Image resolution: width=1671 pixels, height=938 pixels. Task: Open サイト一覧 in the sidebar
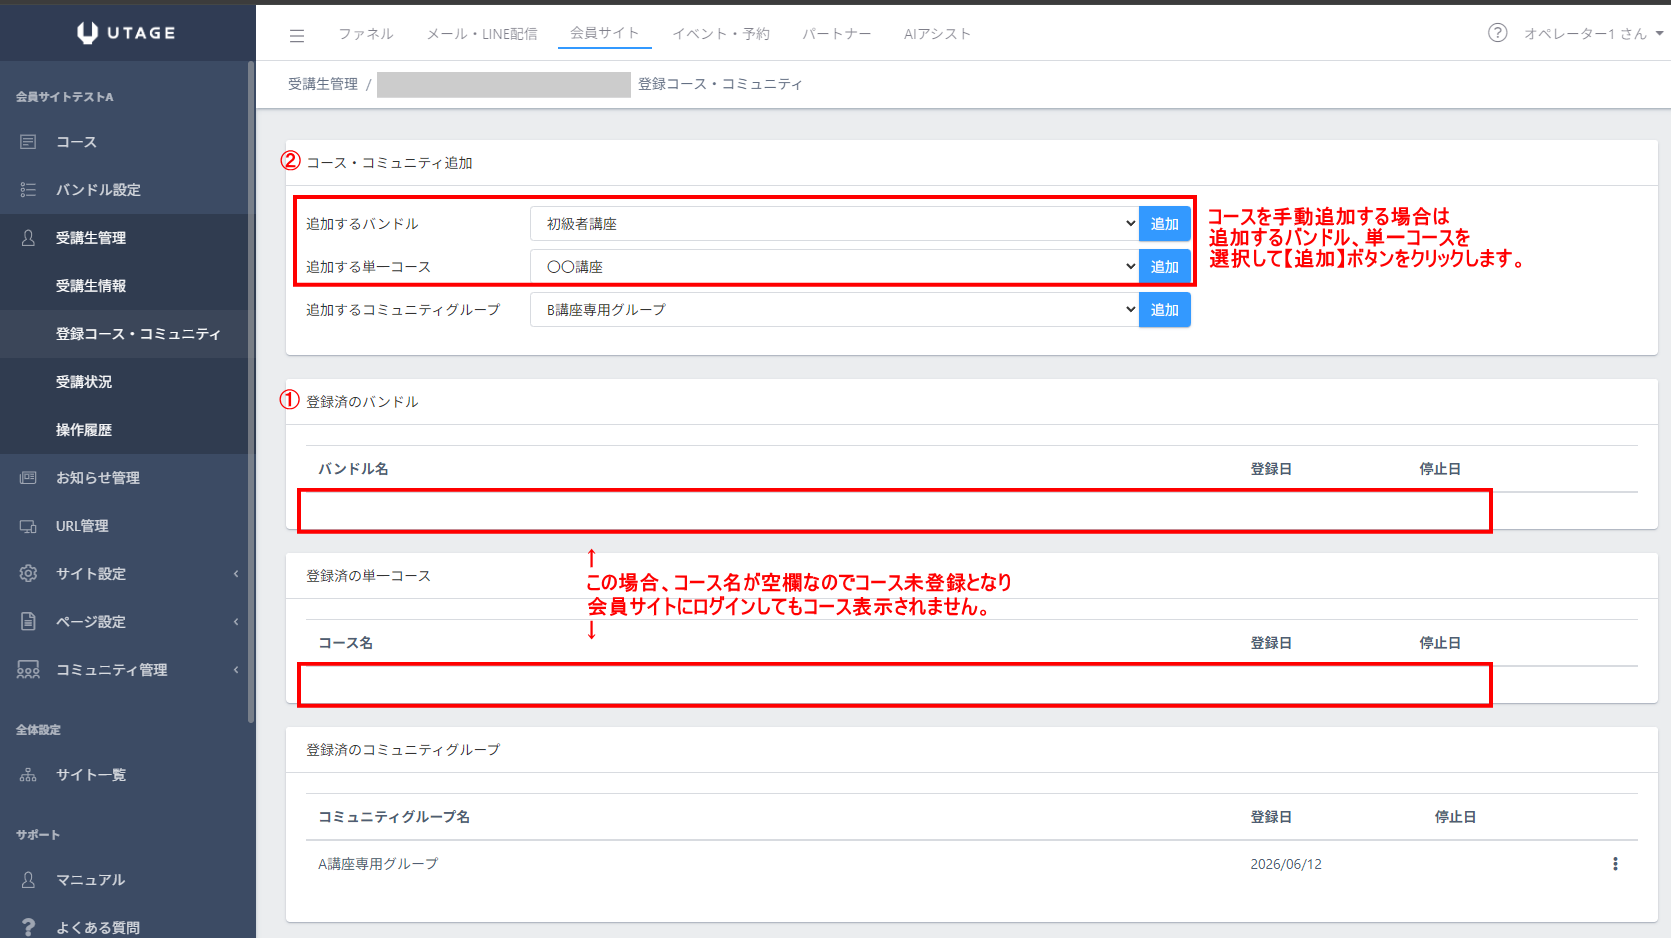[x=91, y=775]
